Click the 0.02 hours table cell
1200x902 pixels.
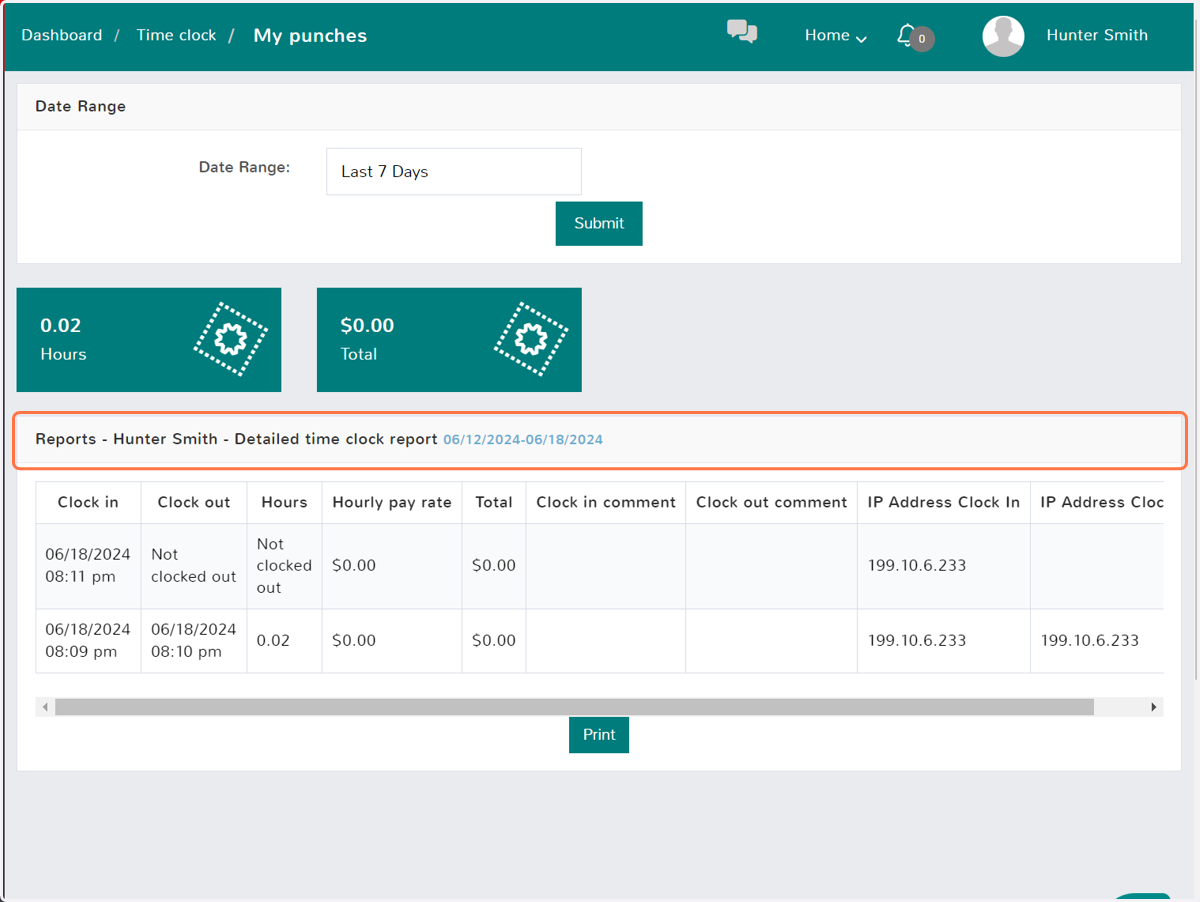(284, 641)
